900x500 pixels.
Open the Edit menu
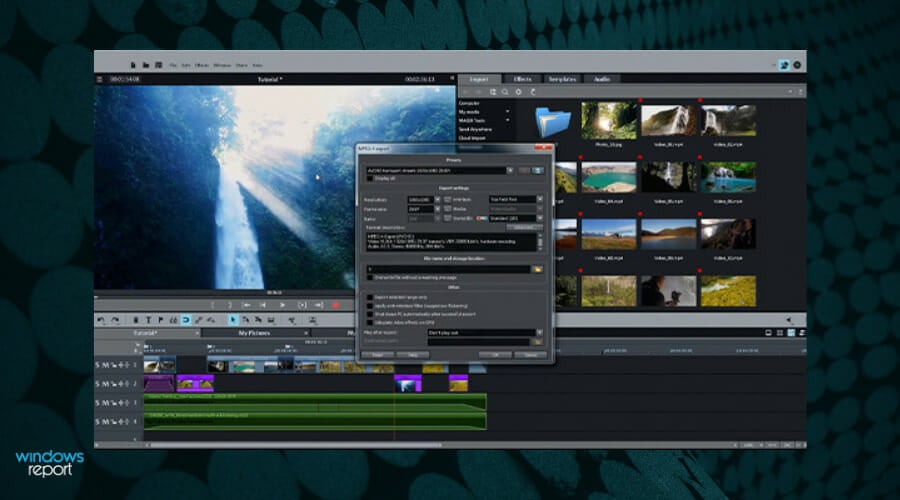point(185,65)
